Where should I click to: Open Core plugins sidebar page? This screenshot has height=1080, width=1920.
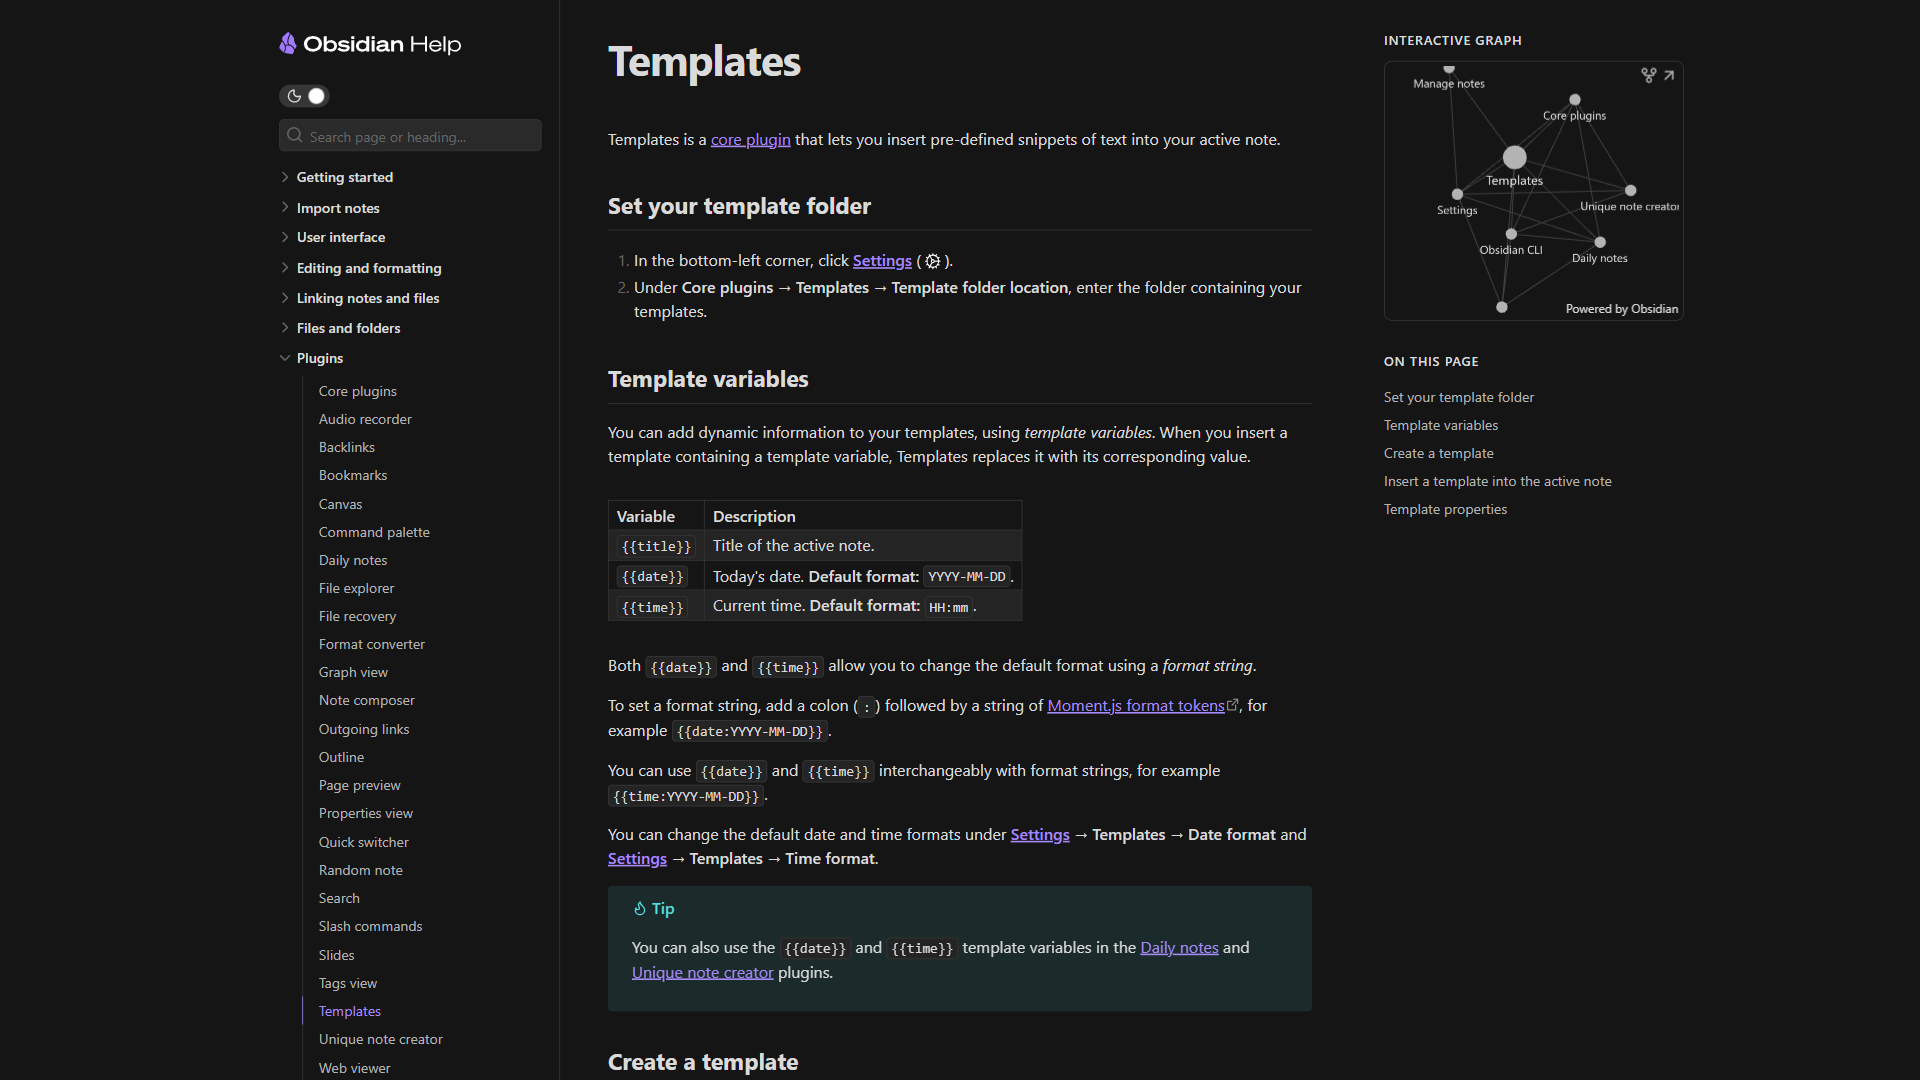coord(358,391)
